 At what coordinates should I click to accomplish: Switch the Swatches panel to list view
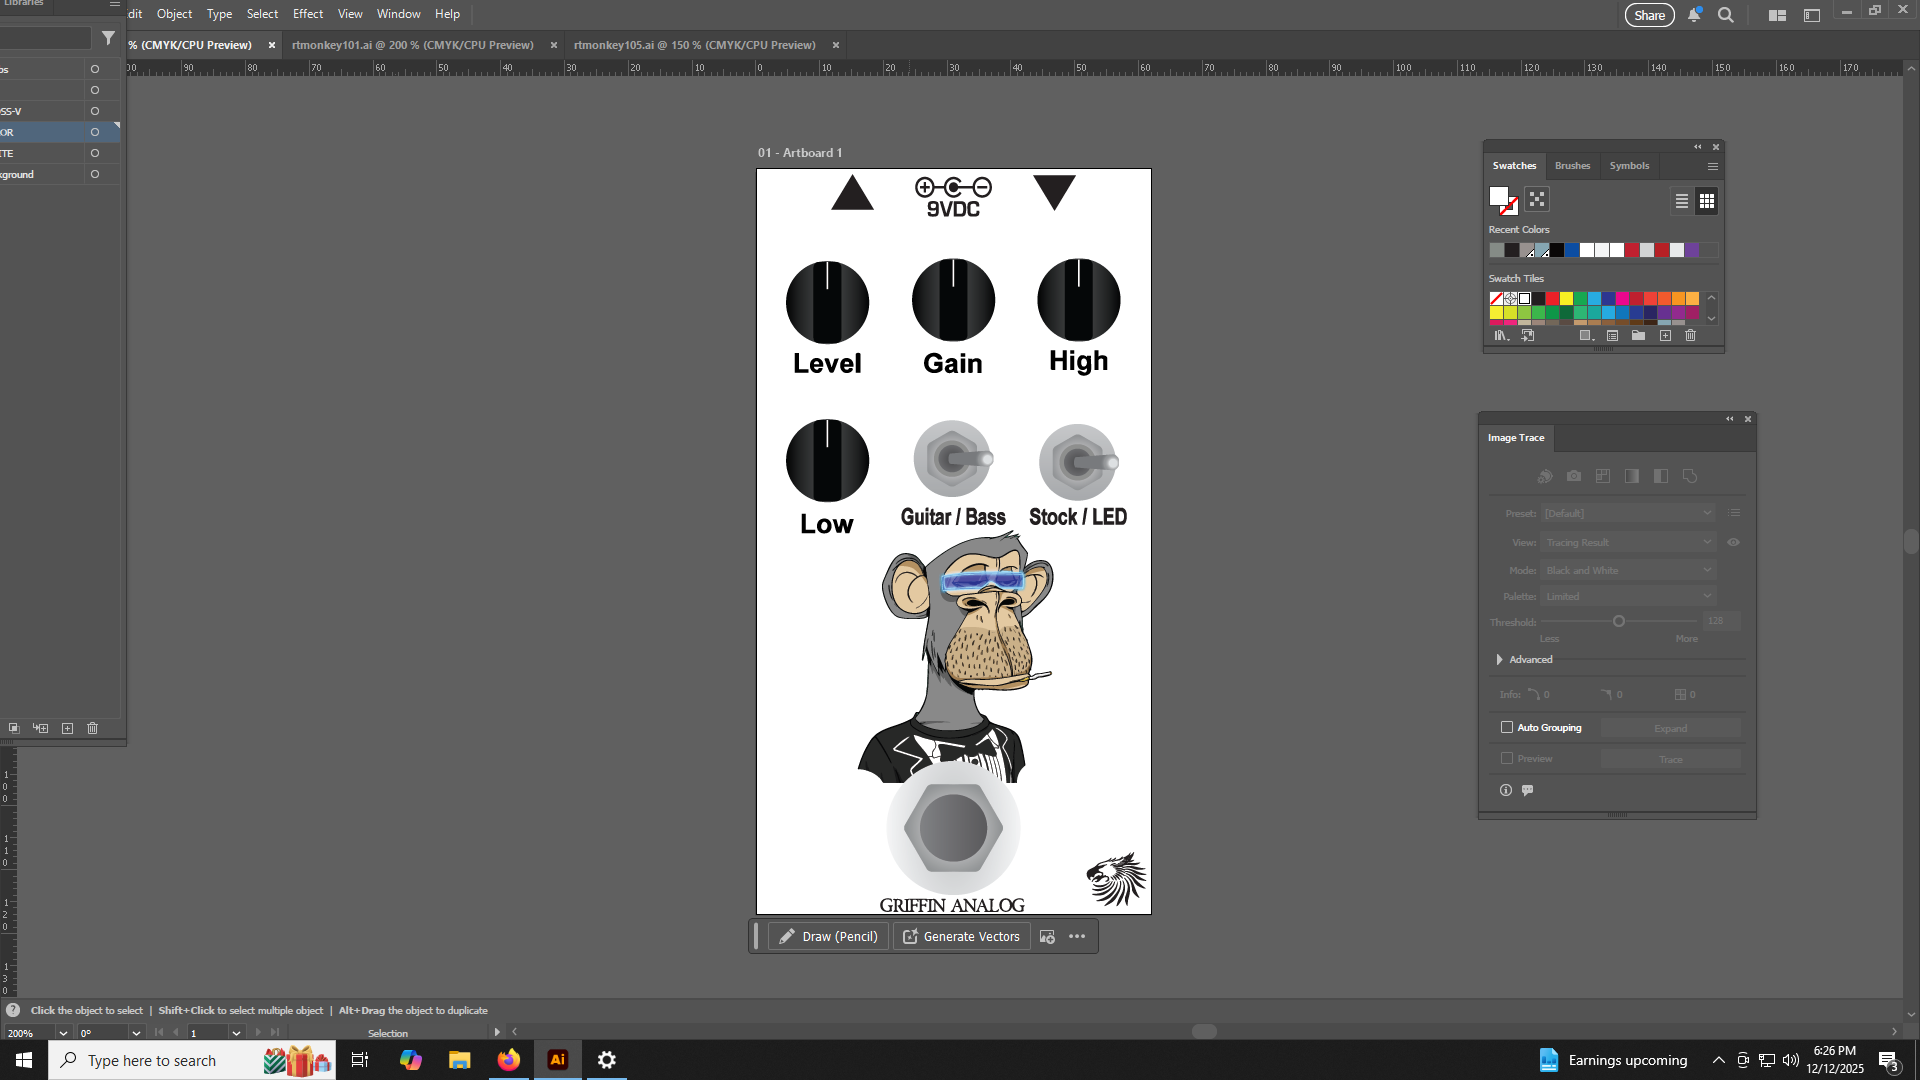pyautogui.click(x=1682, y=201)
